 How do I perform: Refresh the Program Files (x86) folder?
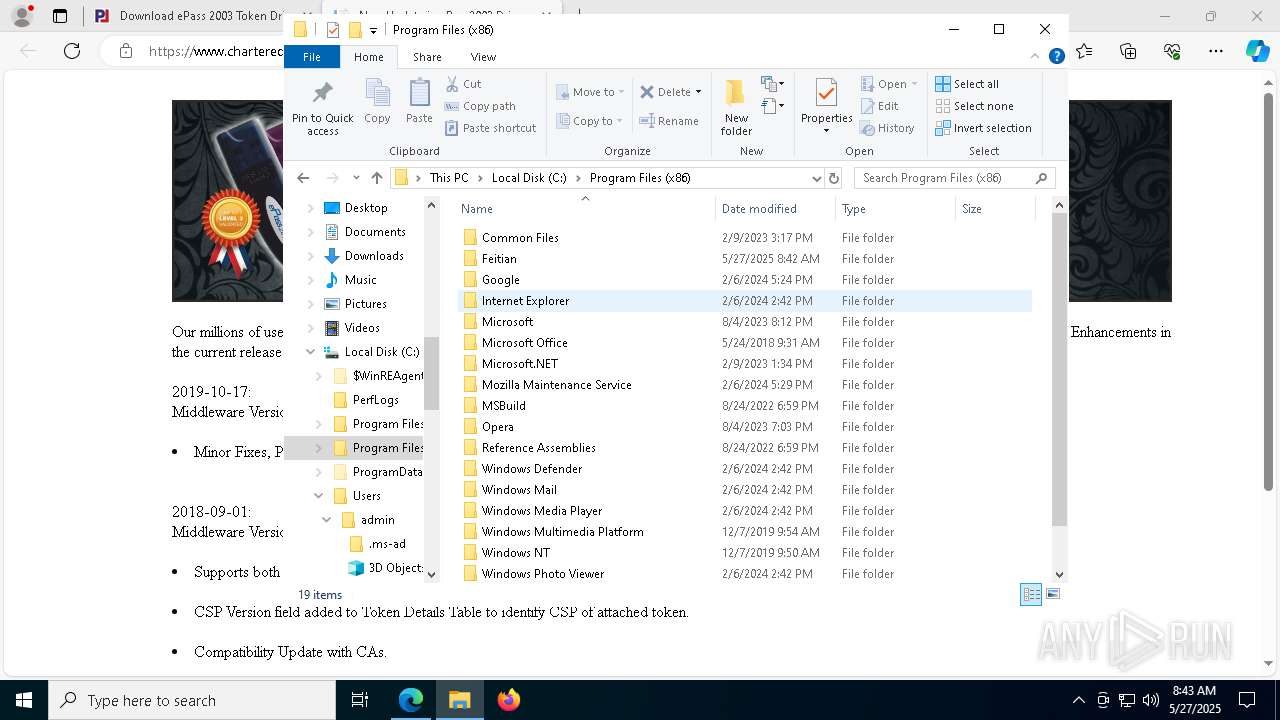coord(834,178)
